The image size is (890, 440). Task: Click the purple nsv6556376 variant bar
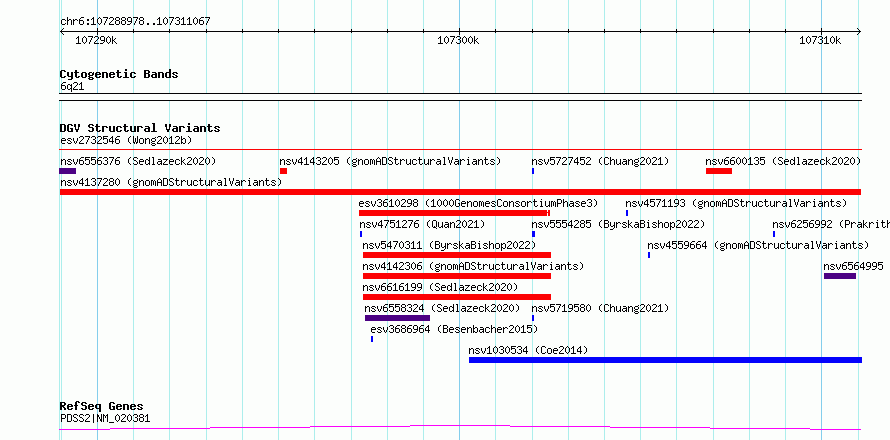pyautogui.click(x=68, y=171)
